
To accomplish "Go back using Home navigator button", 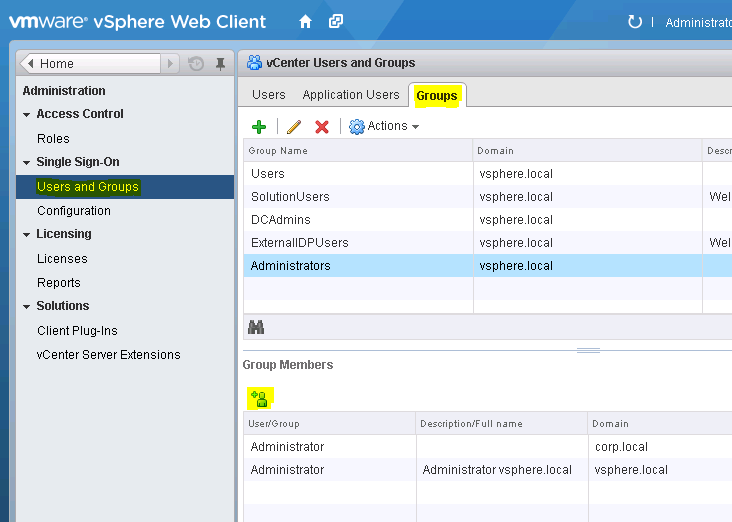I will point(91,63).
